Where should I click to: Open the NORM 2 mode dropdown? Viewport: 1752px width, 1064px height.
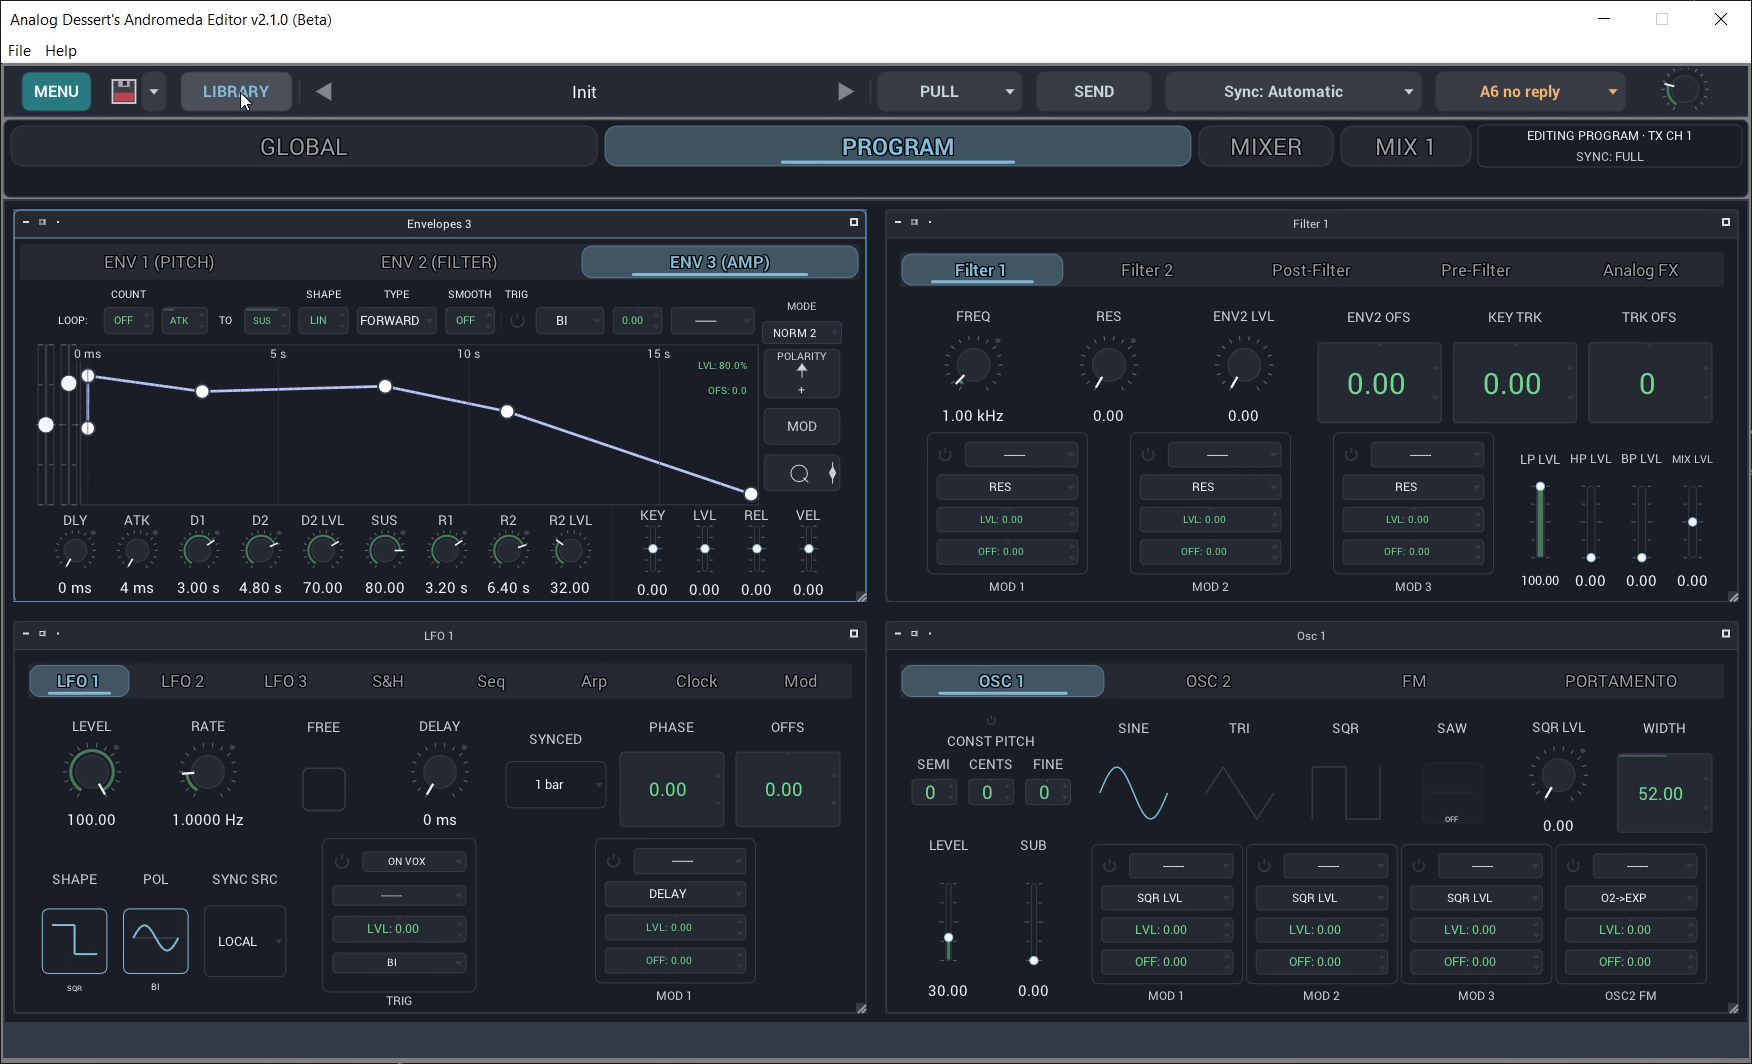point(802,333)
